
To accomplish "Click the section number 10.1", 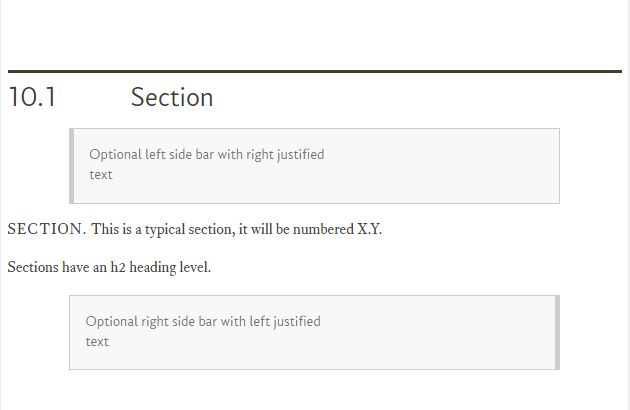I will 32,97.
